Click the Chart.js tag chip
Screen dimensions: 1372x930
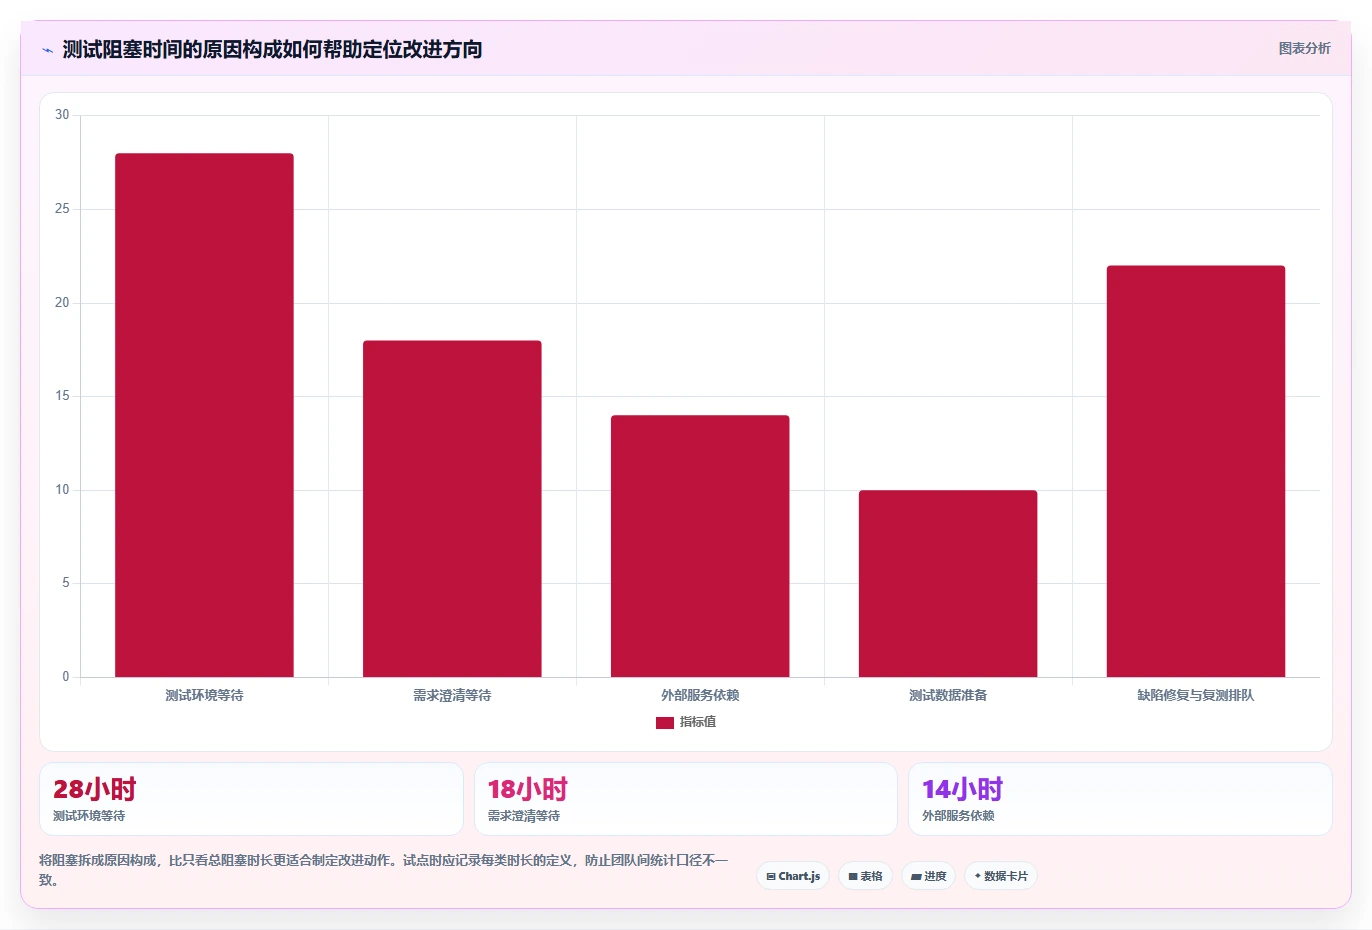point(793,876)
